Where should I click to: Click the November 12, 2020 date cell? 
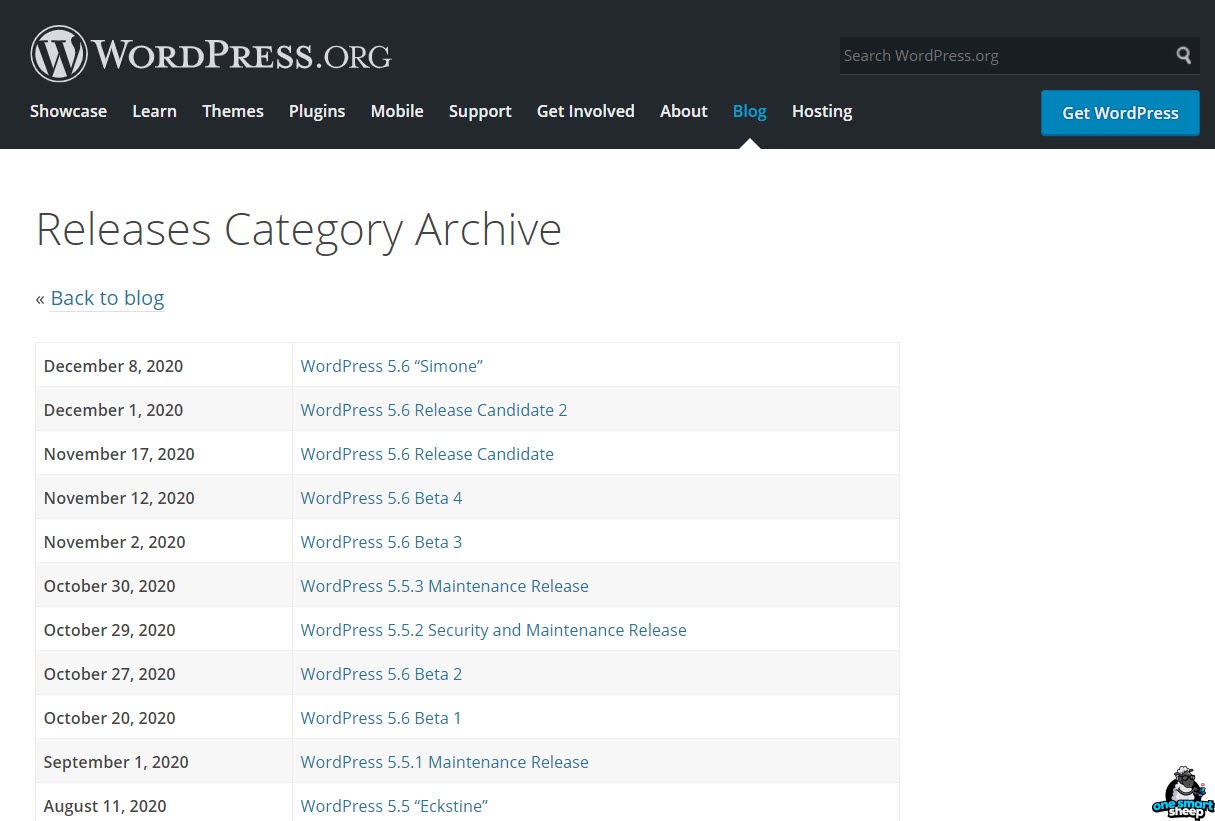point(164,497)
